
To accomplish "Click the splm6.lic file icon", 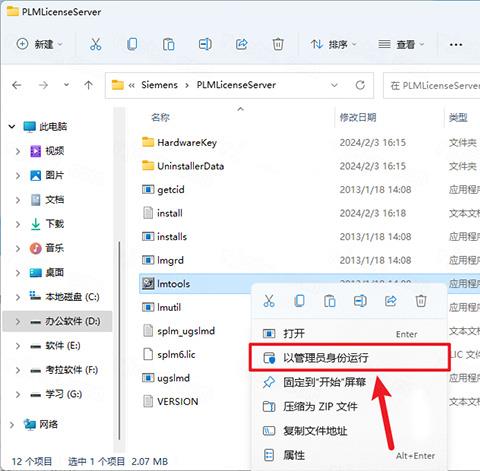I will tap(148, 354).
